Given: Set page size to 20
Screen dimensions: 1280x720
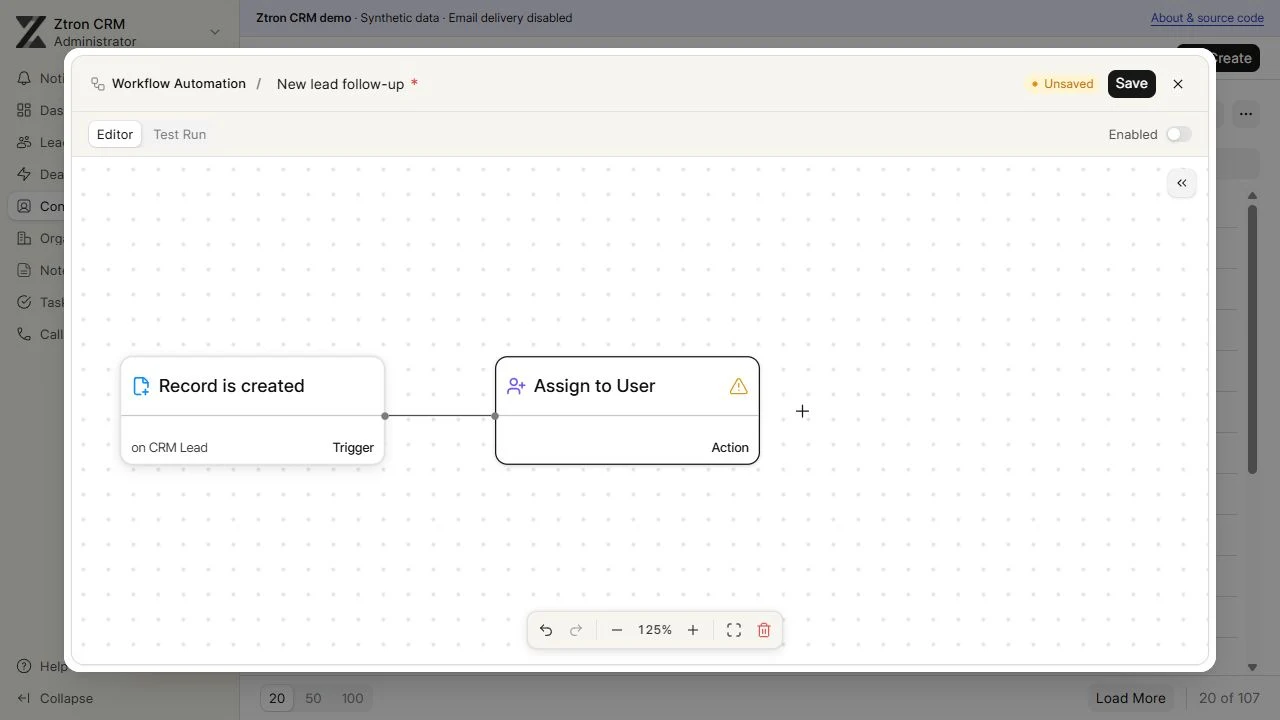Looking at the screenshot, I should (277, 698).
